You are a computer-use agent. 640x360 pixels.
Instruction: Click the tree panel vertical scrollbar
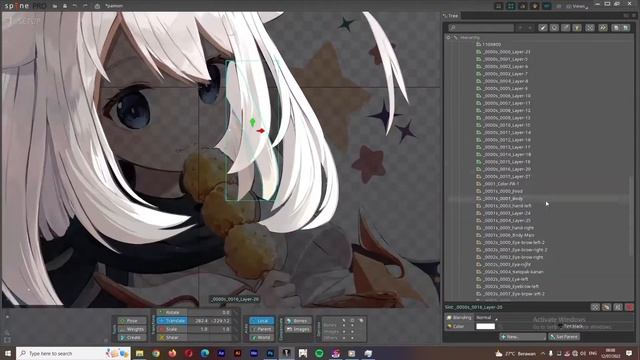tap(631, 216)
